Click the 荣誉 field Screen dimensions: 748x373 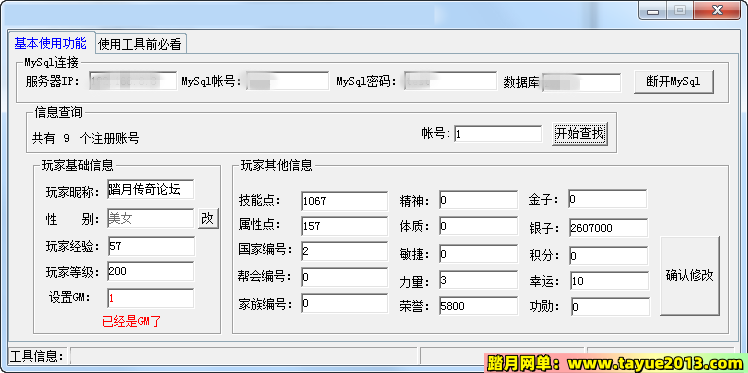(x=478, y=306)
